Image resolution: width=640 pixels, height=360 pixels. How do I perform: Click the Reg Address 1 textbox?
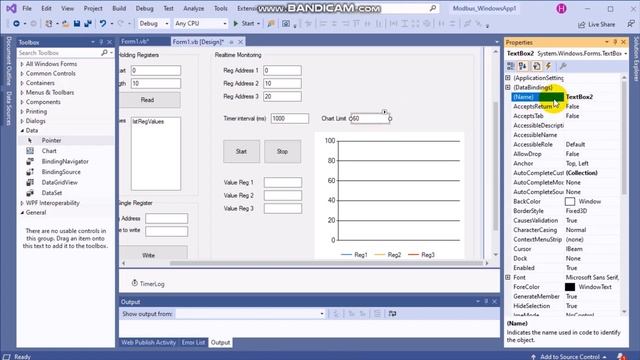[282, 70]
